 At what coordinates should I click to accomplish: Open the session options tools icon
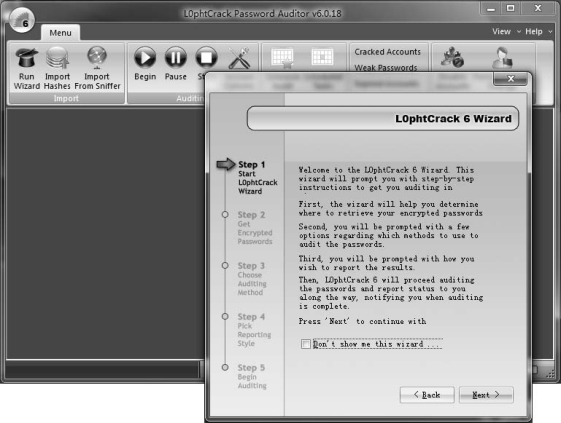239,58
